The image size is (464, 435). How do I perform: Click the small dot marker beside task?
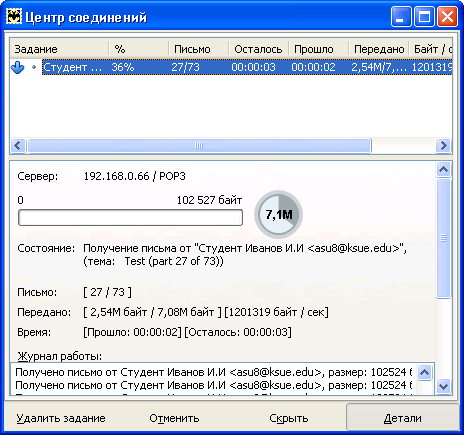click(34, 67)
